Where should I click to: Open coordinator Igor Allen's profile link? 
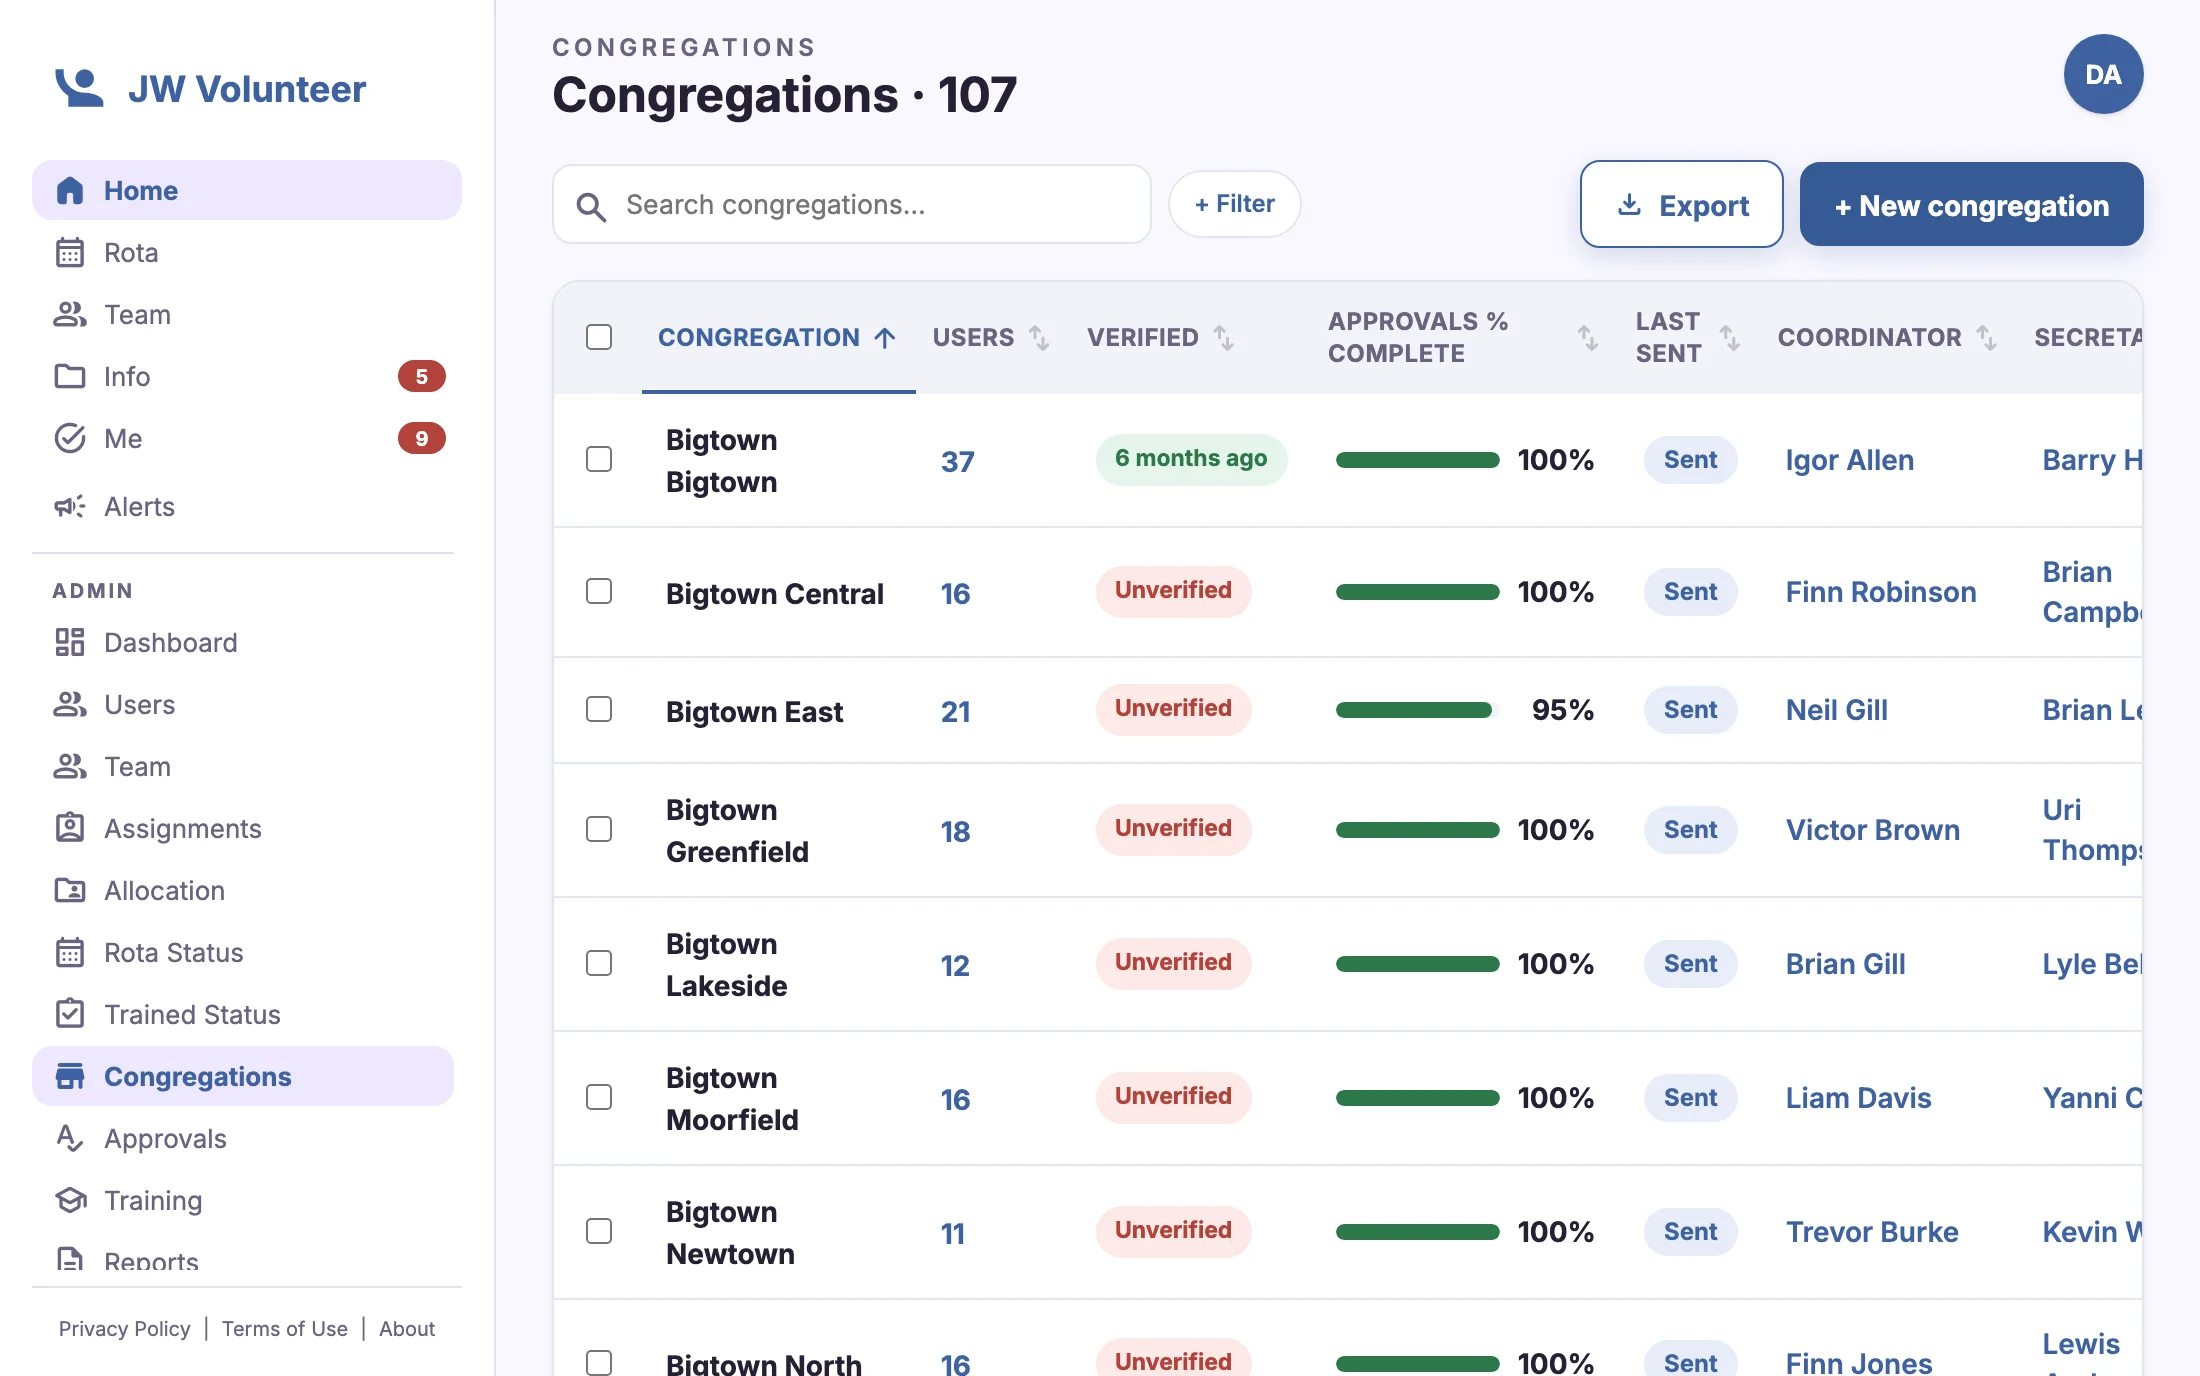tap(1850, 460)
